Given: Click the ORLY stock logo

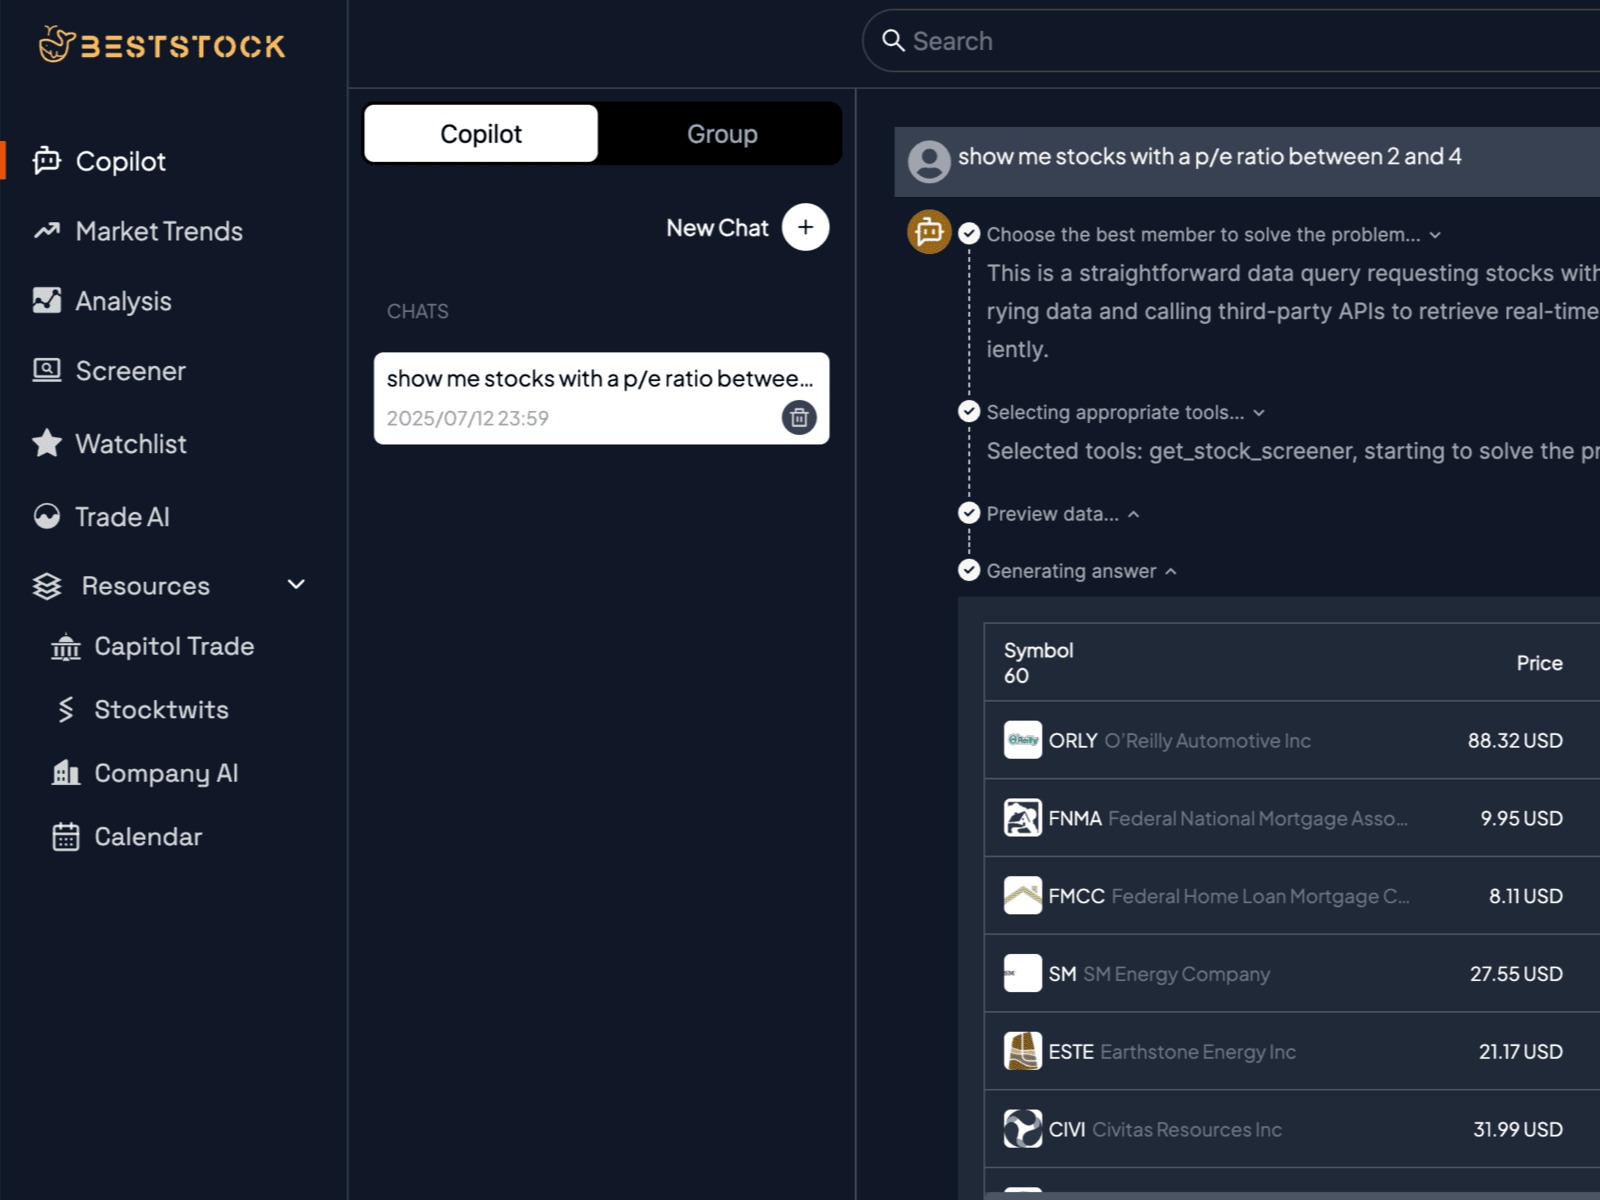Looking at the screenshot, I should pyautogui.click(x=1022, y=740).
